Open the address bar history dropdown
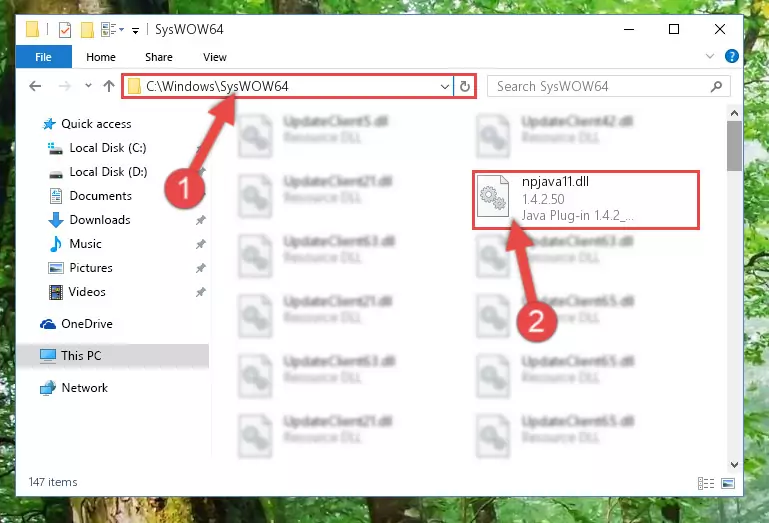 (444, 87)
